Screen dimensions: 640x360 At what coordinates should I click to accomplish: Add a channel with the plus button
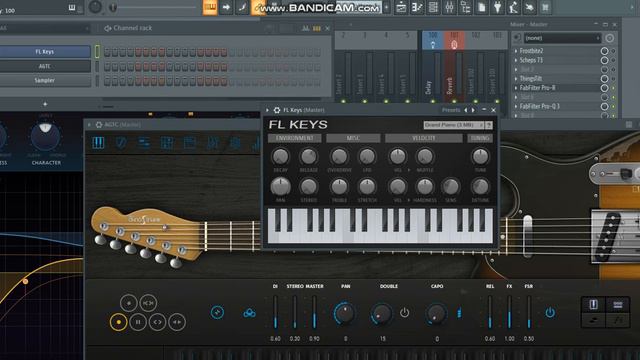click(x=45, y=104)
